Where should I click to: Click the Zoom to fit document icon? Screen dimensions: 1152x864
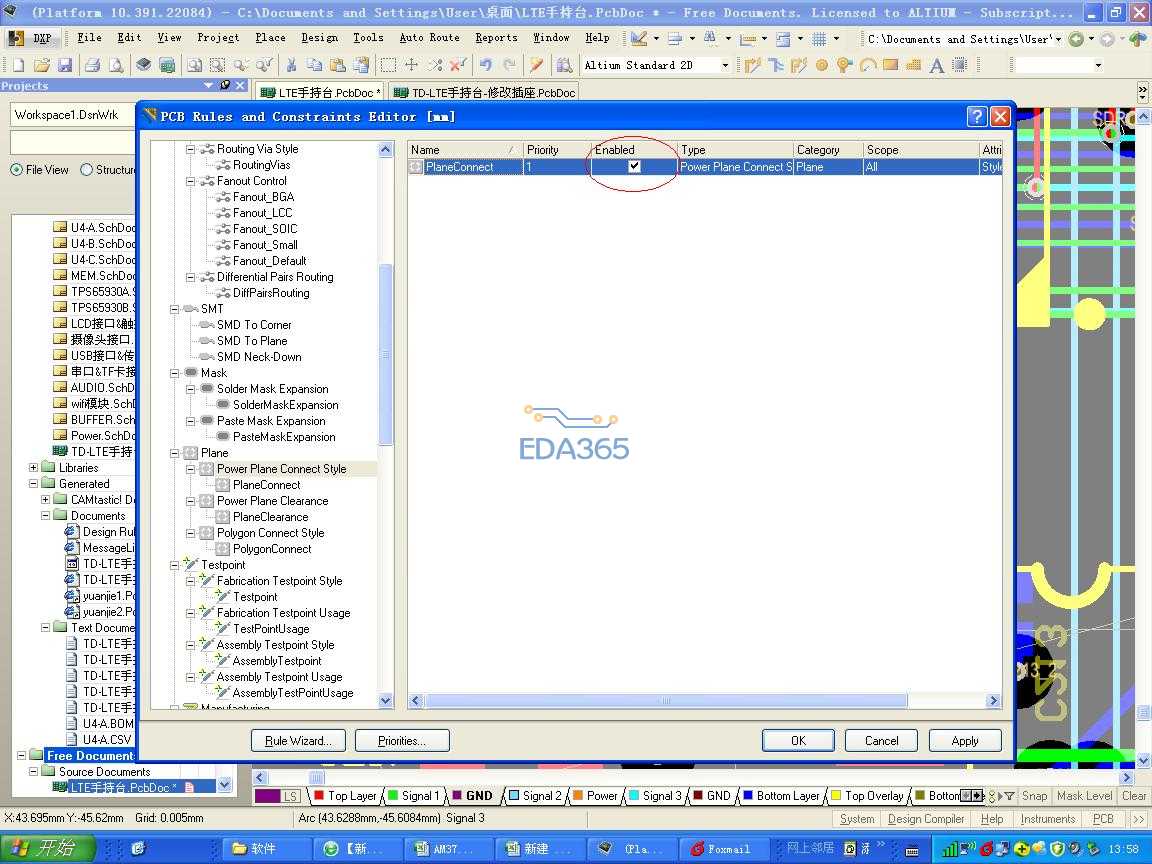click(194, 65)
